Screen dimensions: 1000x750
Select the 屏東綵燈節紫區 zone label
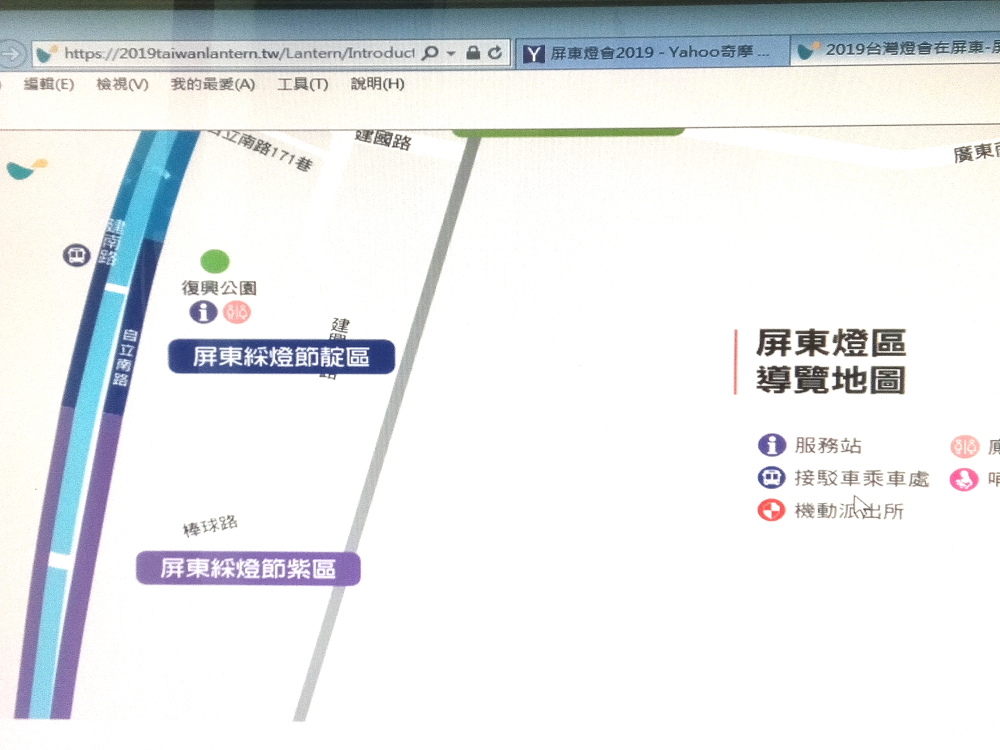pos(248,568)
